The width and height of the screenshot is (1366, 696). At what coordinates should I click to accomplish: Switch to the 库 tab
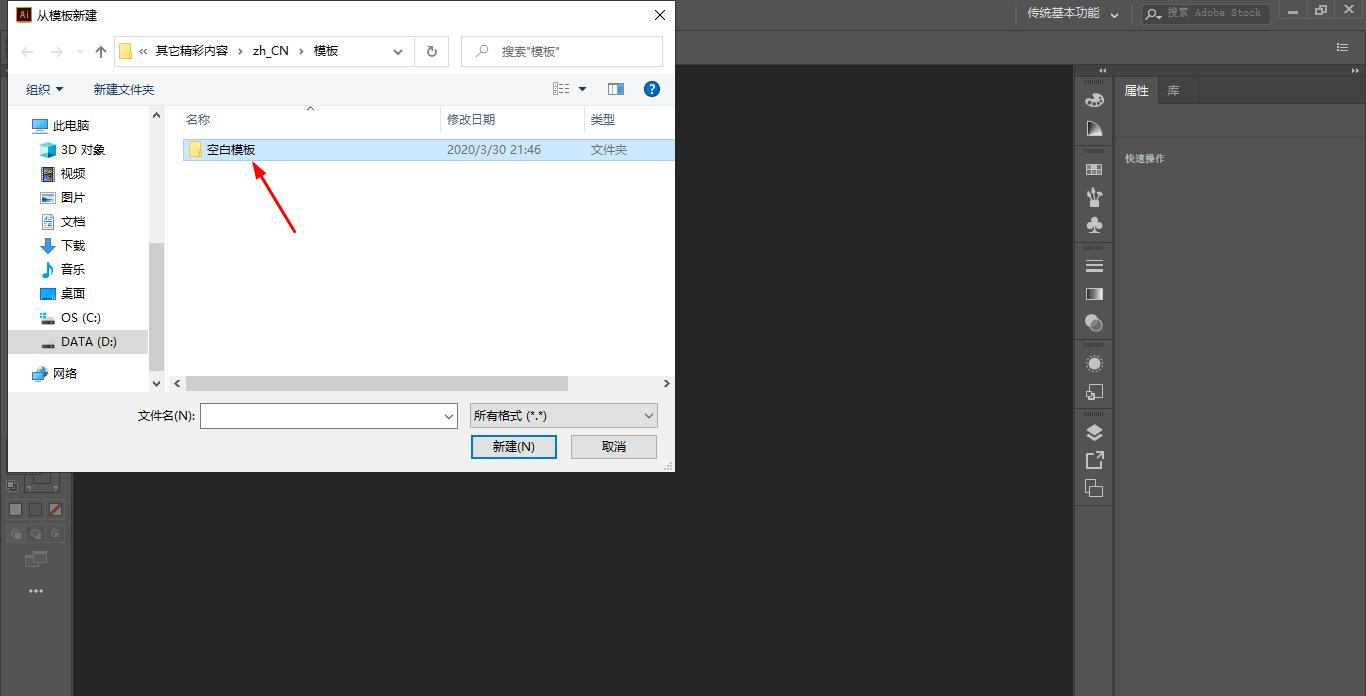pos(1174,90)
